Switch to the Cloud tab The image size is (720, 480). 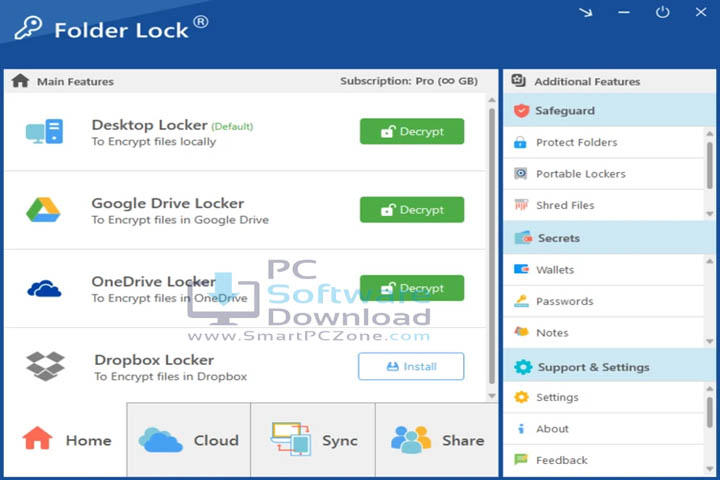189,440
